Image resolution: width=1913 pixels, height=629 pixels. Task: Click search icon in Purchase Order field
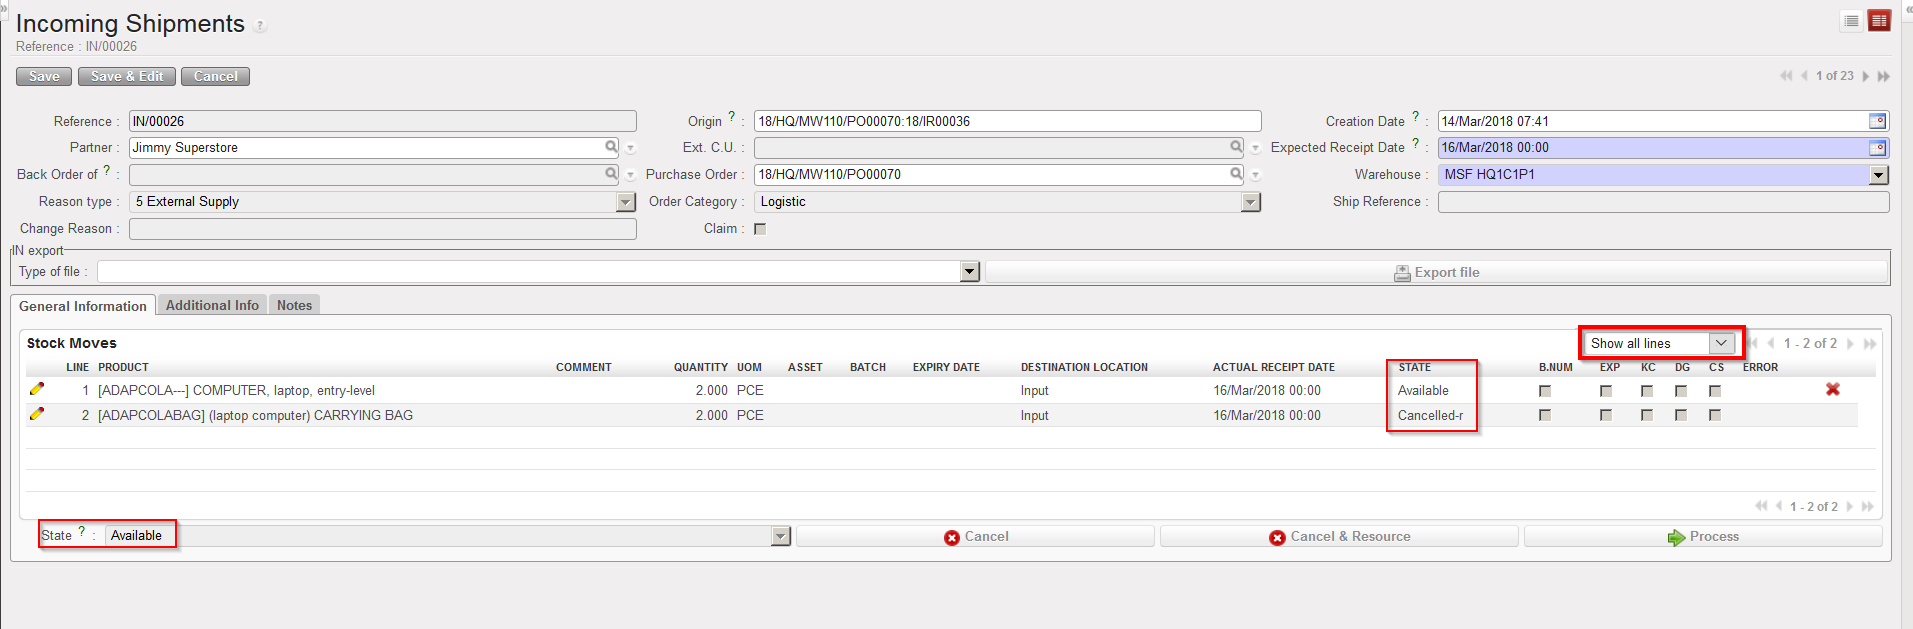coord(1236,174)
